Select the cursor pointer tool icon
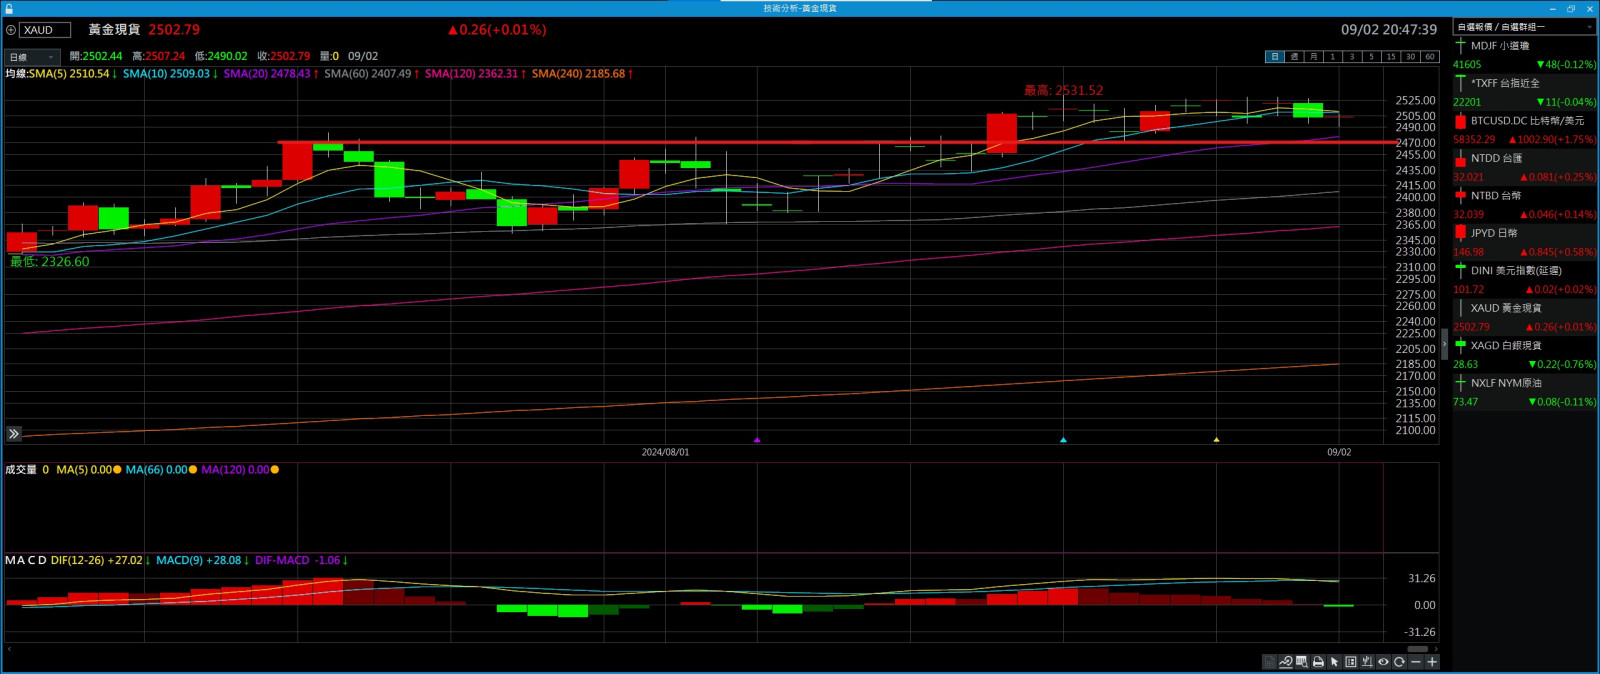 (x=1334, y=662)
